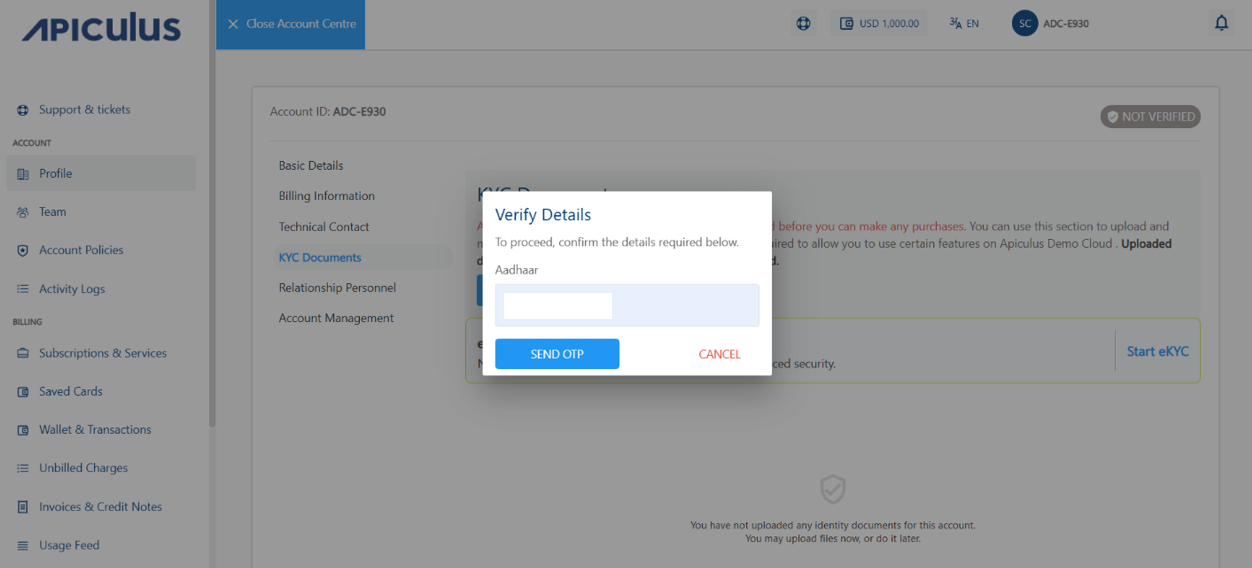Select the Basic Details tab
This screenshot has width=1252, height=568.
coord(311,166)
